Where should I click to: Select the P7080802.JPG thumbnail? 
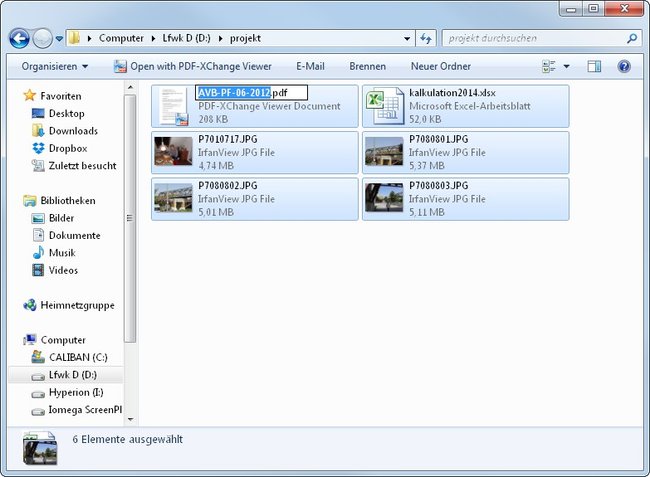tap(173, 199)
